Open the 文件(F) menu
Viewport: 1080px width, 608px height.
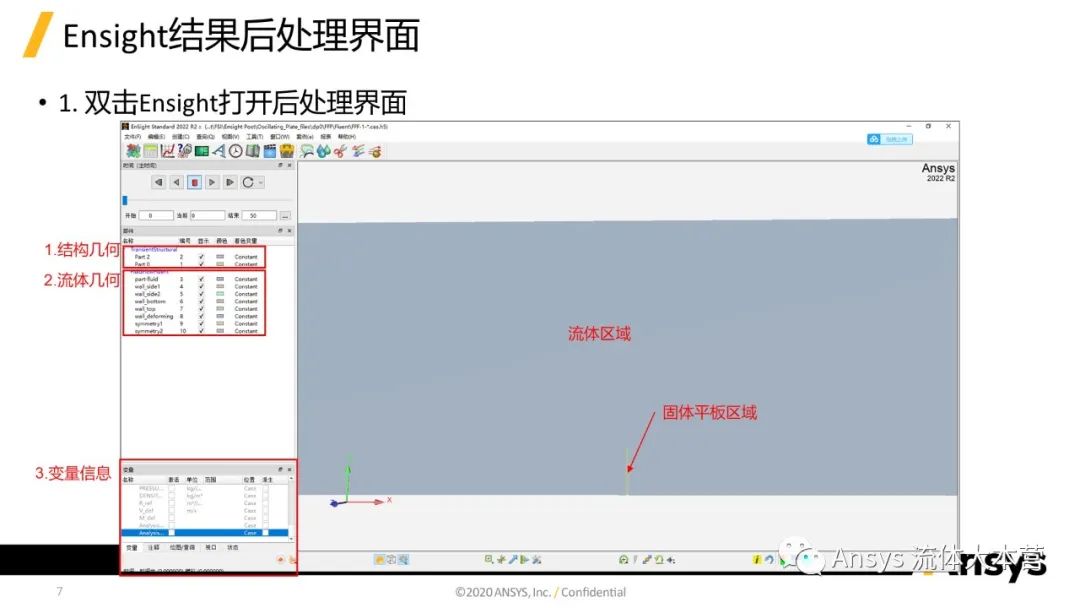coord(132,137)
